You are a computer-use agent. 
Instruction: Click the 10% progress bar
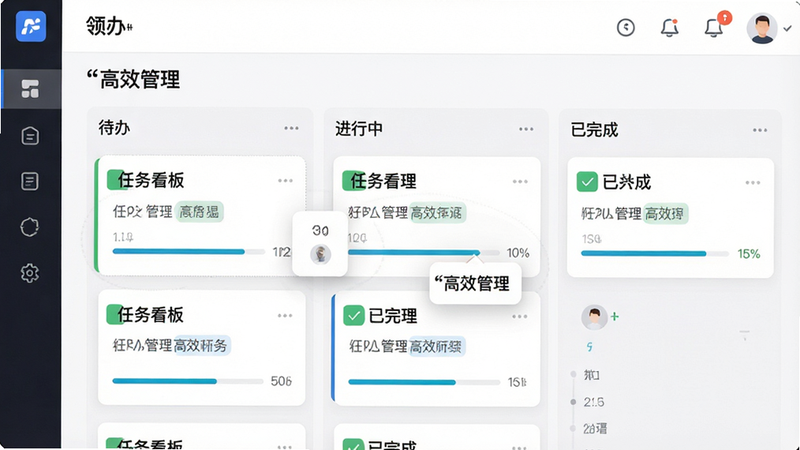[423, 253]
